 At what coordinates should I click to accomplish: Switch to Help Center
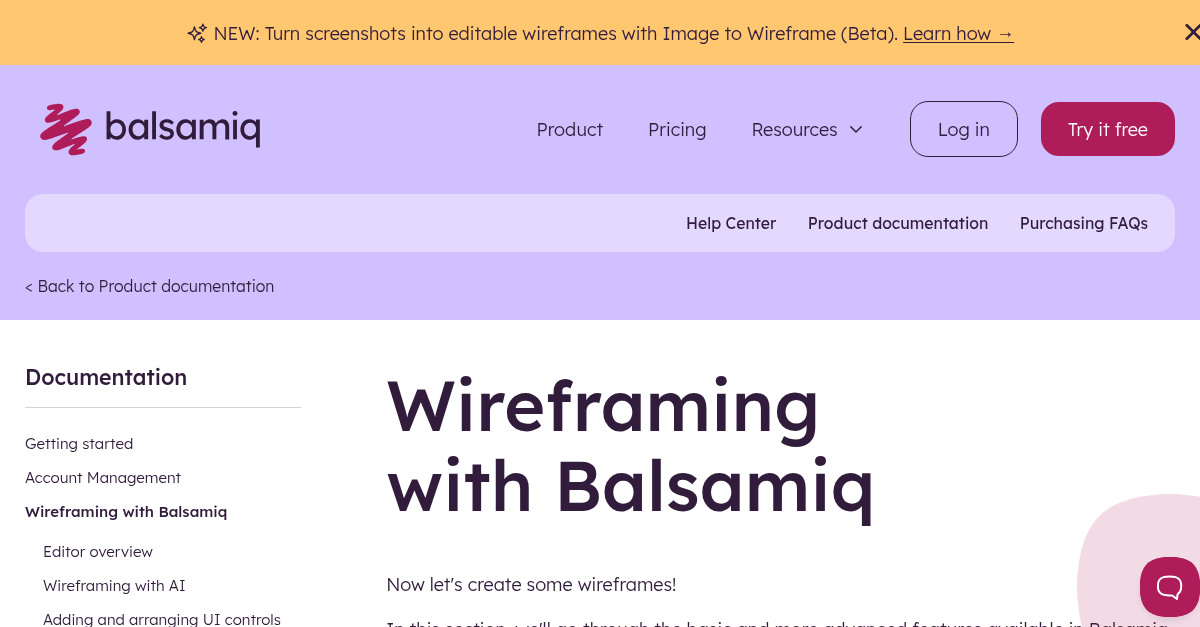coord(731,223)
